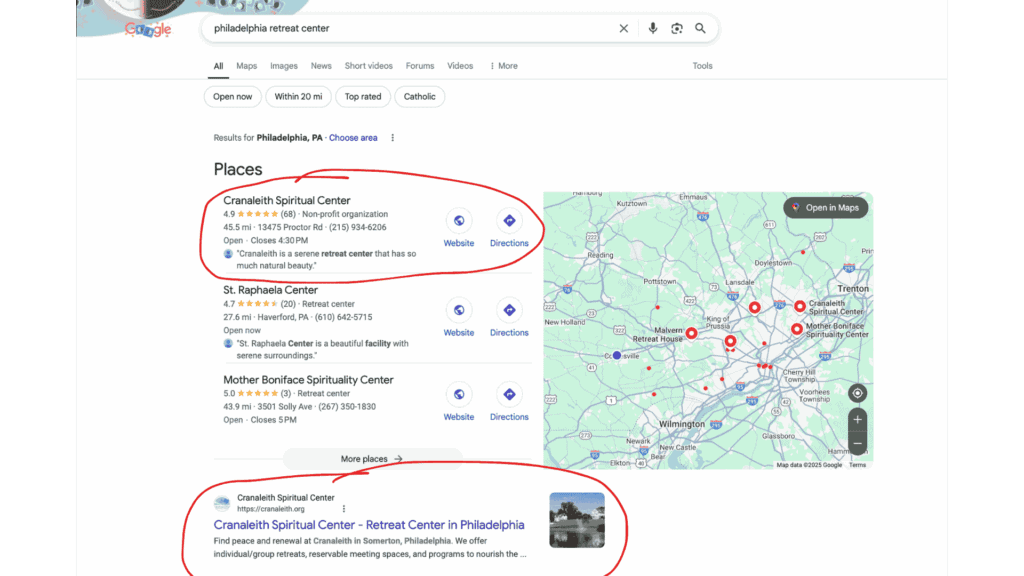The image size is (1024, 576).
Task: Click the map Terms link
Action: 857,465
